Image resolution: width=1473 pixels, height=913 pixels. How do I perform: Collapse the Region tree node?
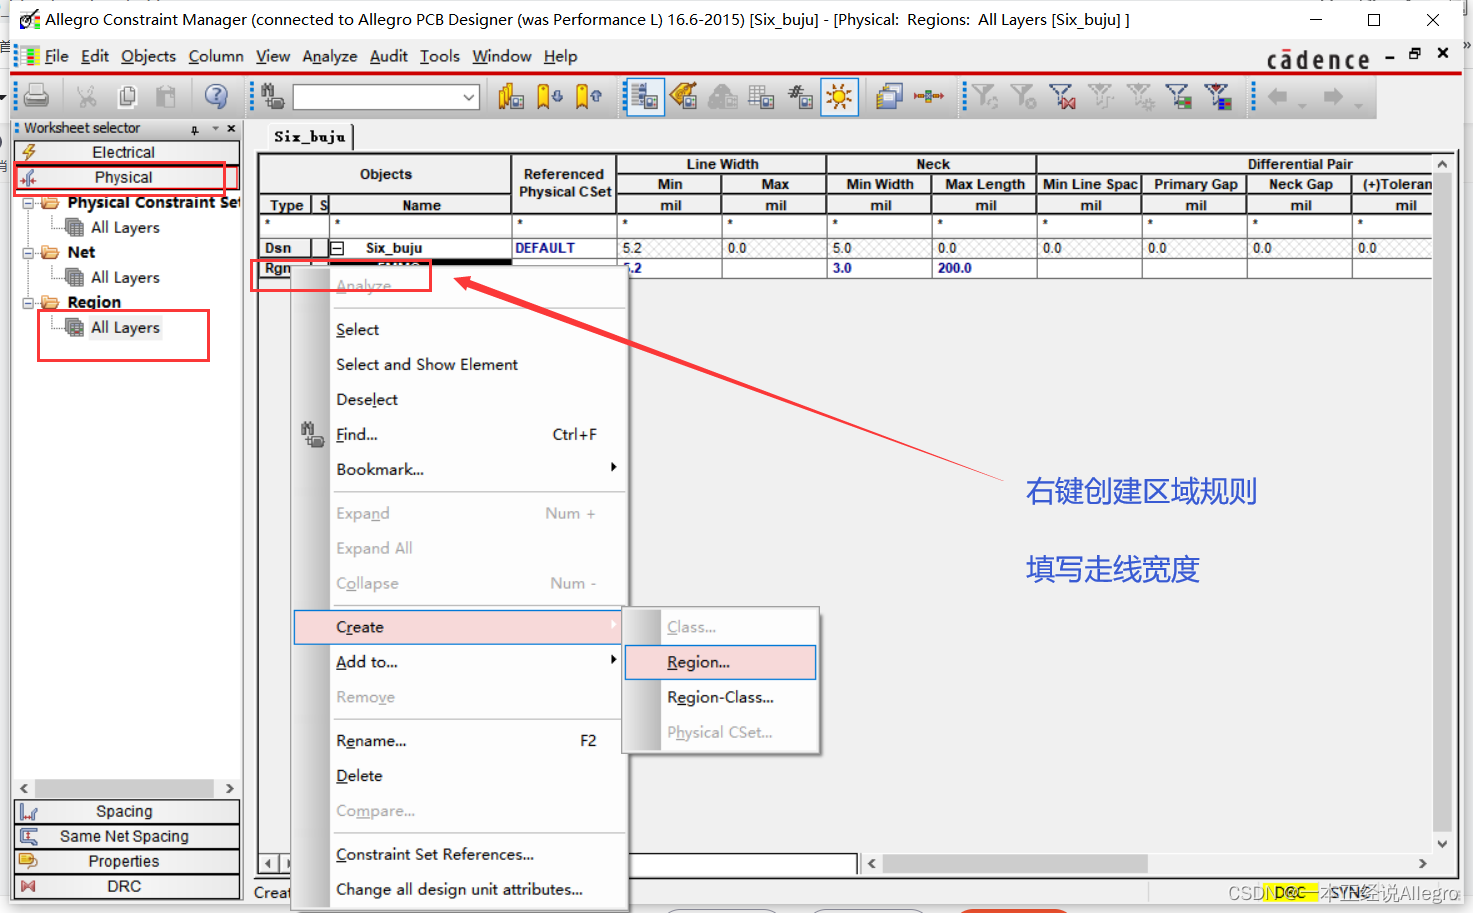click(x=28, y=303)
